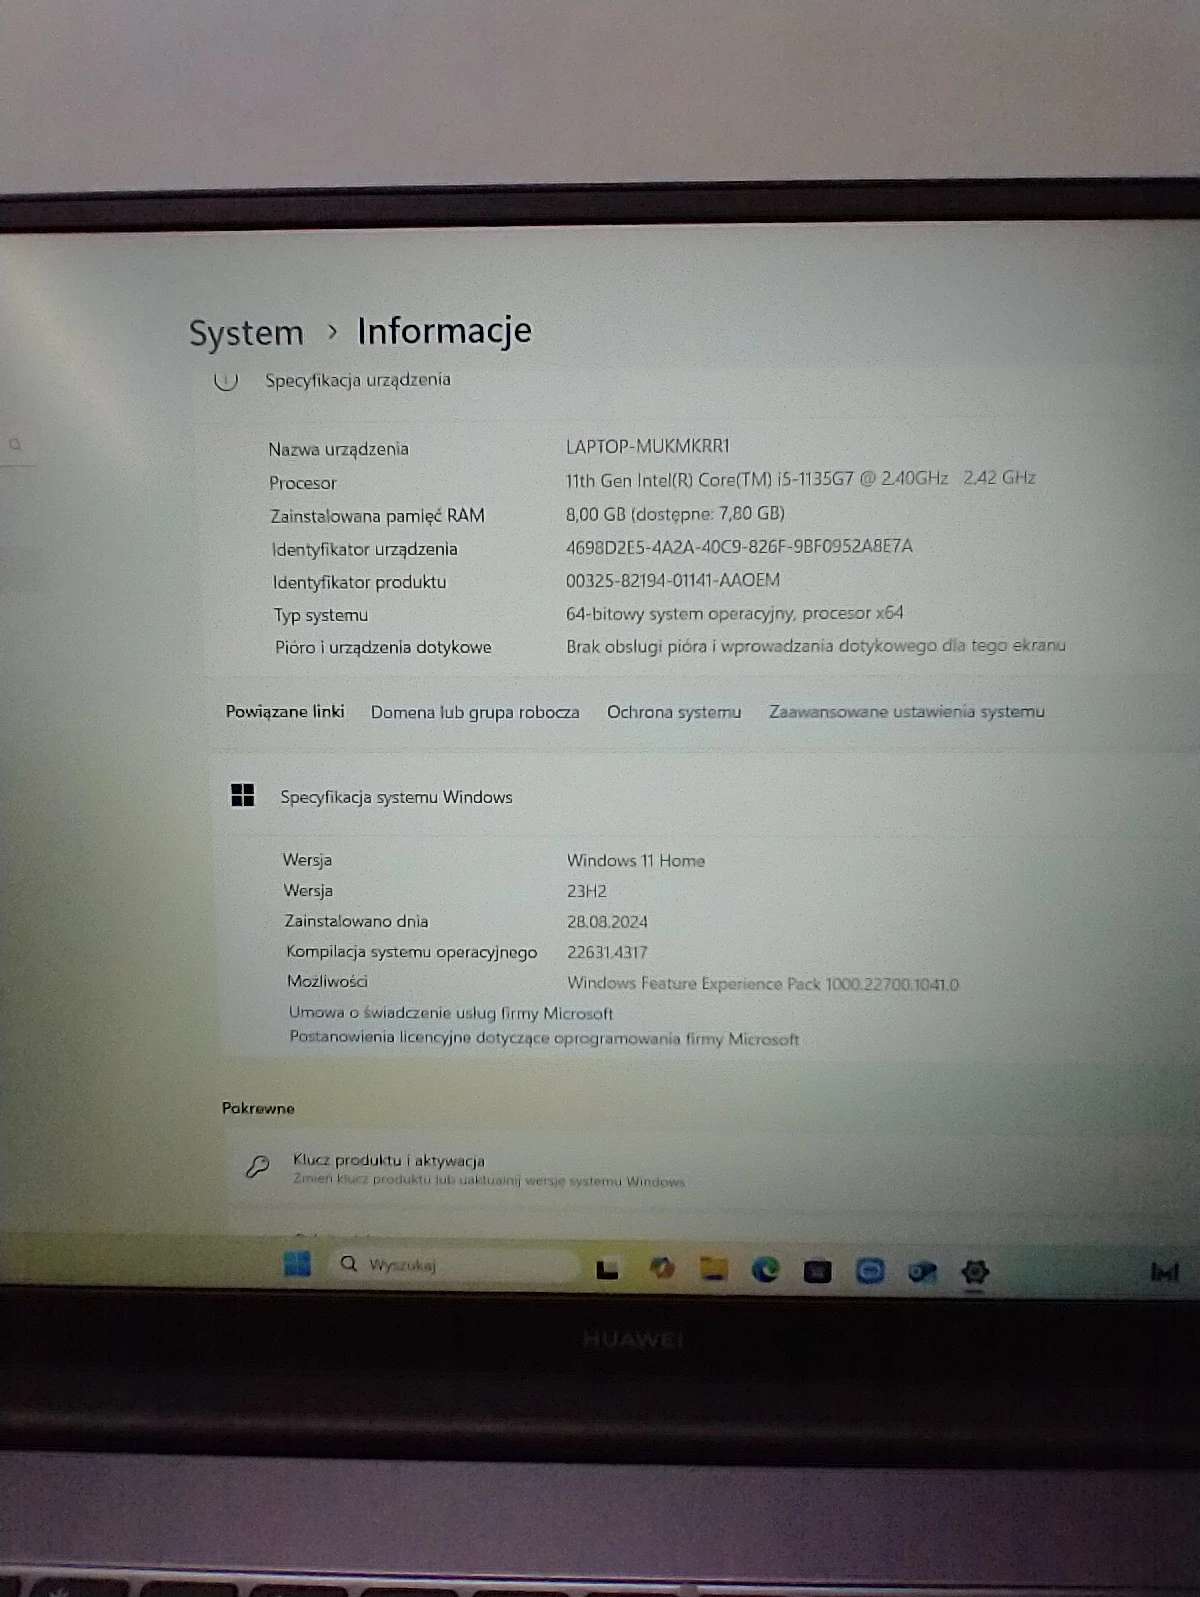Launch Copilot from the taskbar
The width and height of the screenshot is (1200, 1597).
point(661,1268)
